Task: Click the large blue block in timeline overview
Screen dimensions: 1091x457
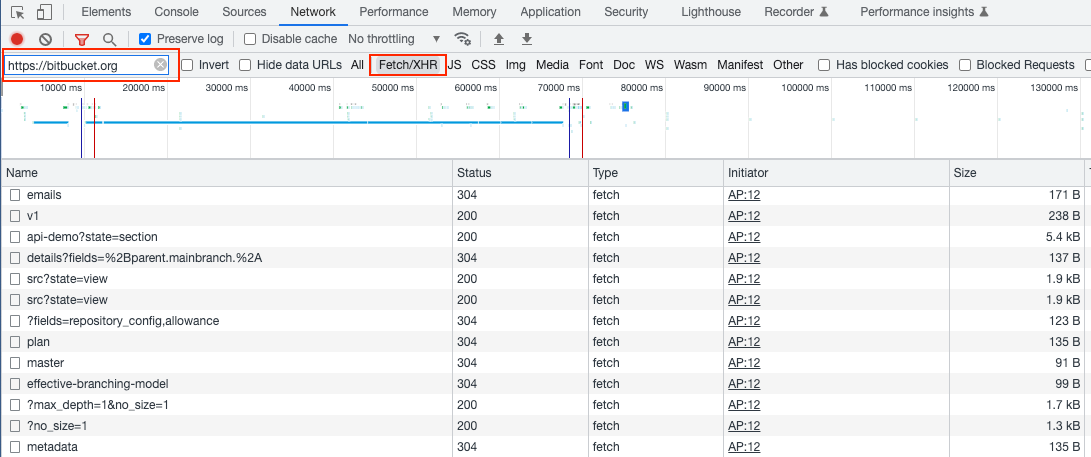Action: [626, 106]
